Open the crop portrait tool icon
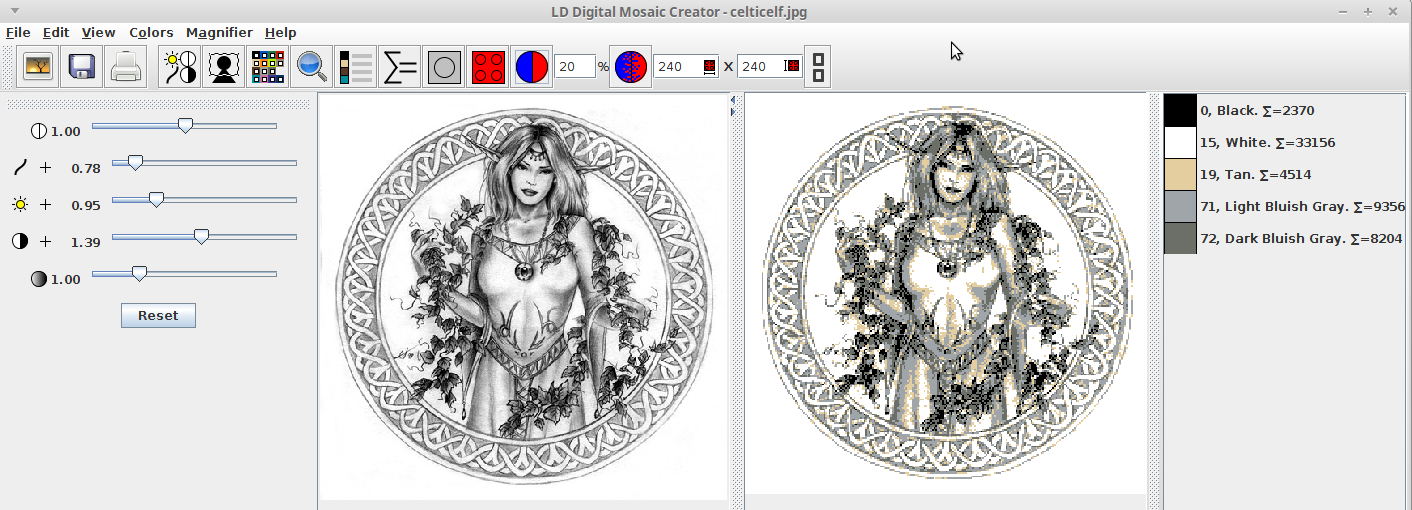 [x=223, y=67]
